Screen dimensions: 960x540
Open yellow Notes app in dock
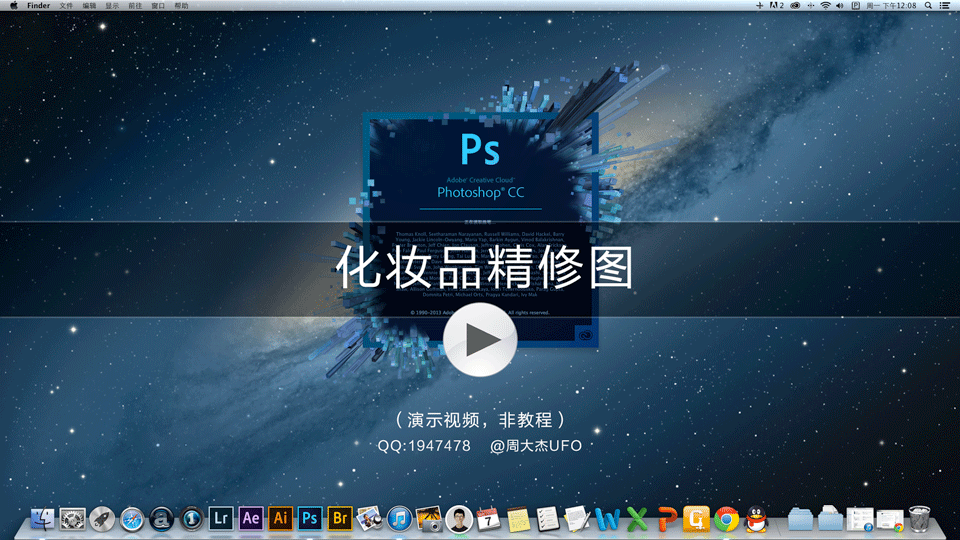tap(519, 519)
